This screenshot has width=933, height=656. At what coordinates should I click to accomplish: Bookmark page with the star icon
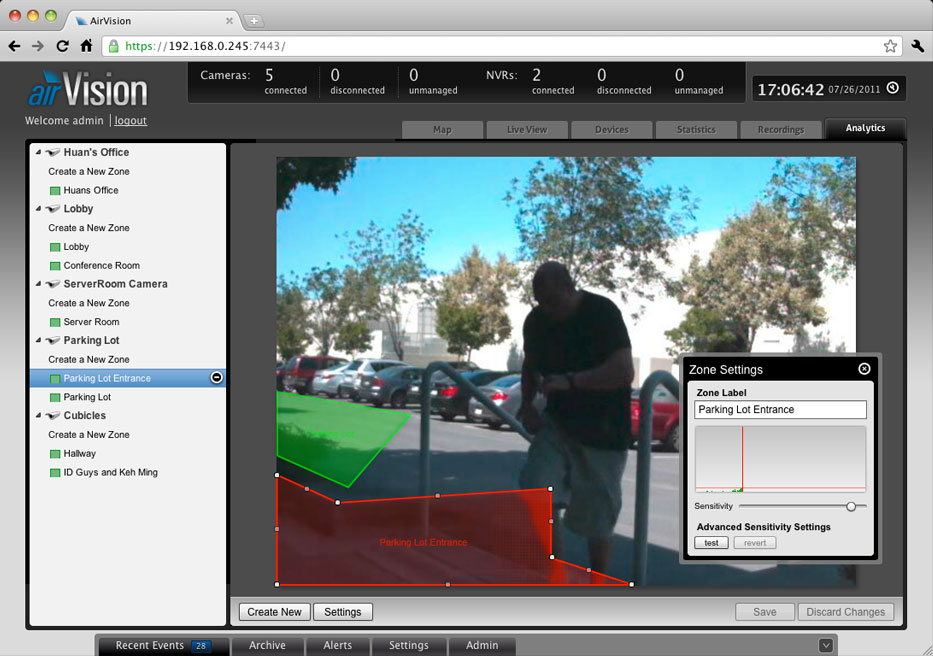[x=890, y=46]
